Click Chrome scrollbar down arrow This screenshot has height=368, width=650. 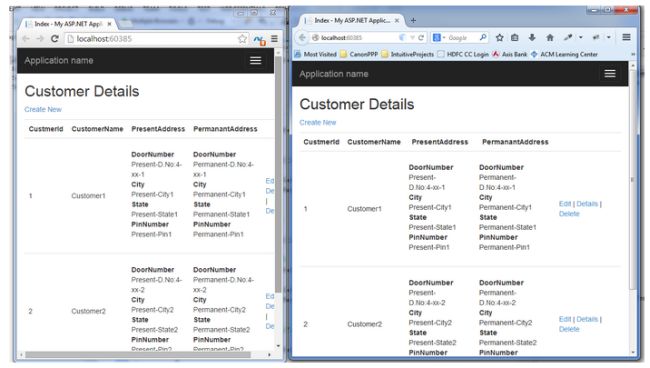[x=278, y=346]
